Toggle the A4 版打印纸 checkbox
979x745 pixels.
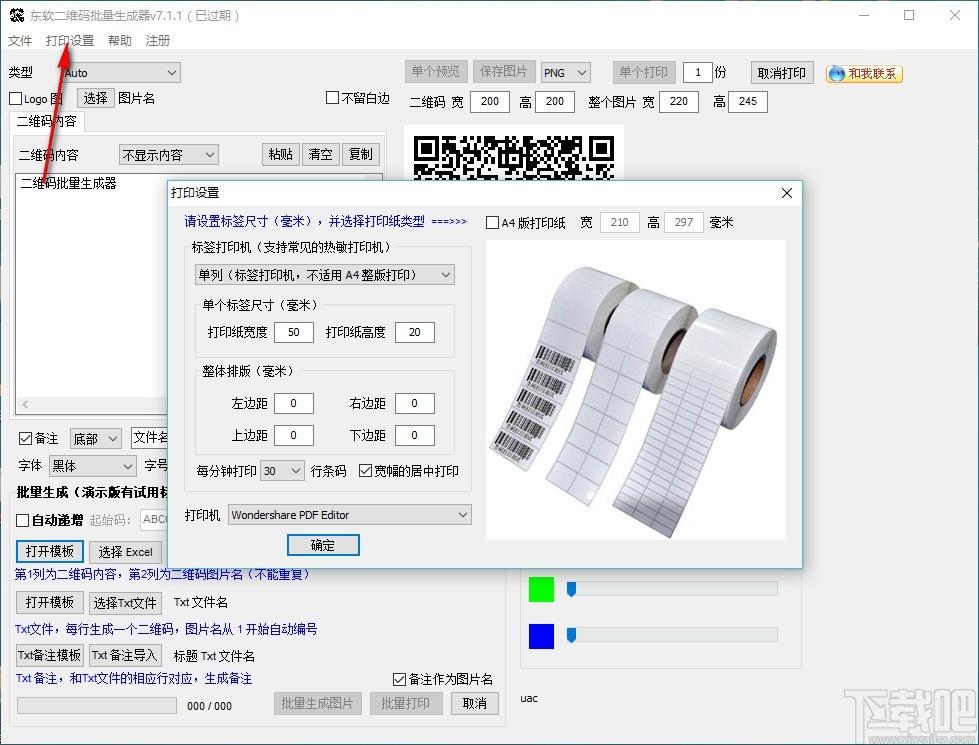coord(492,222)
